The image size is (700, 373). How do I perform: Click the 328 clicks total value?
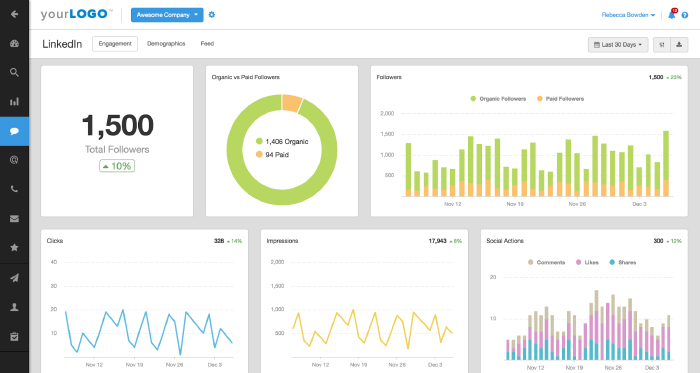point(219,241)
